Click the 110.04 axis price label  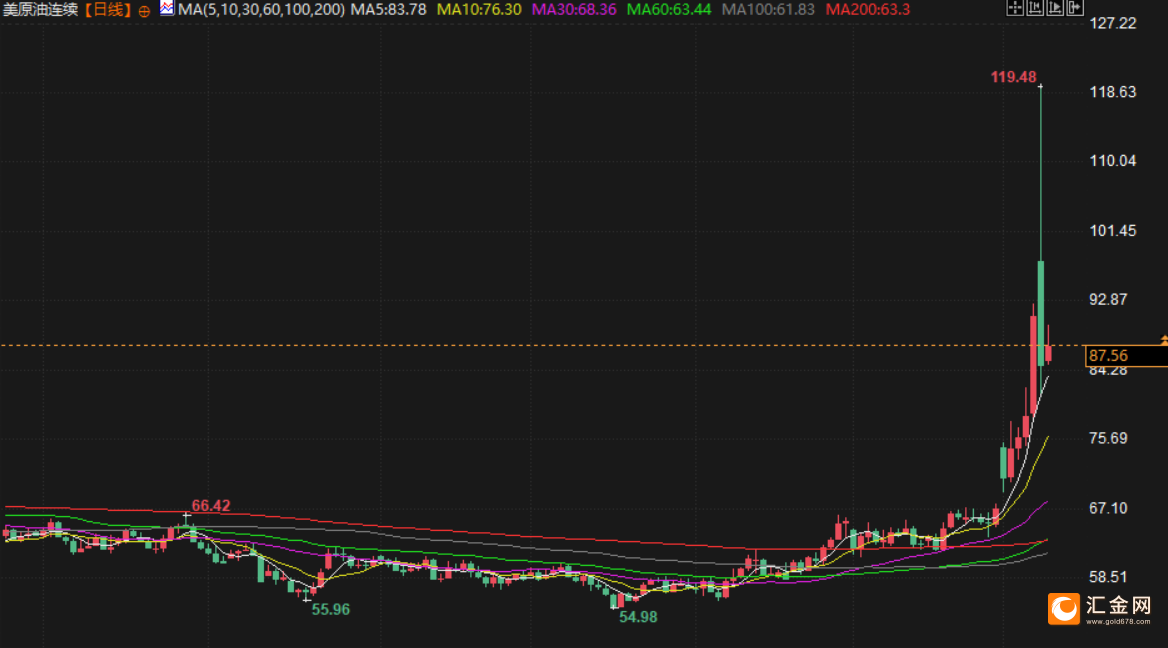pos(1113,160)
